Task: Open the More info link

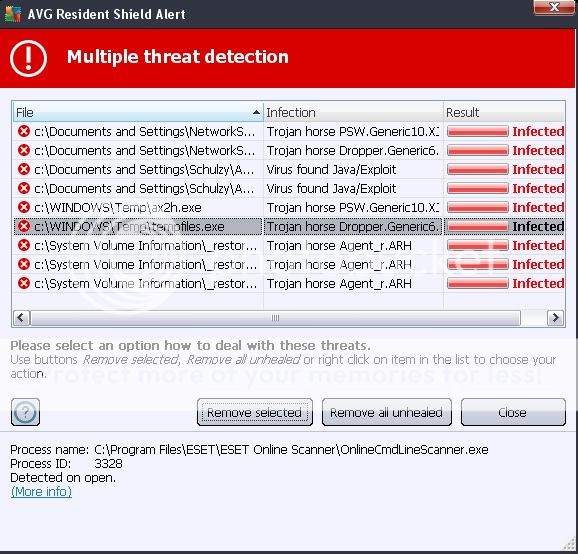Action: (41, 492)
